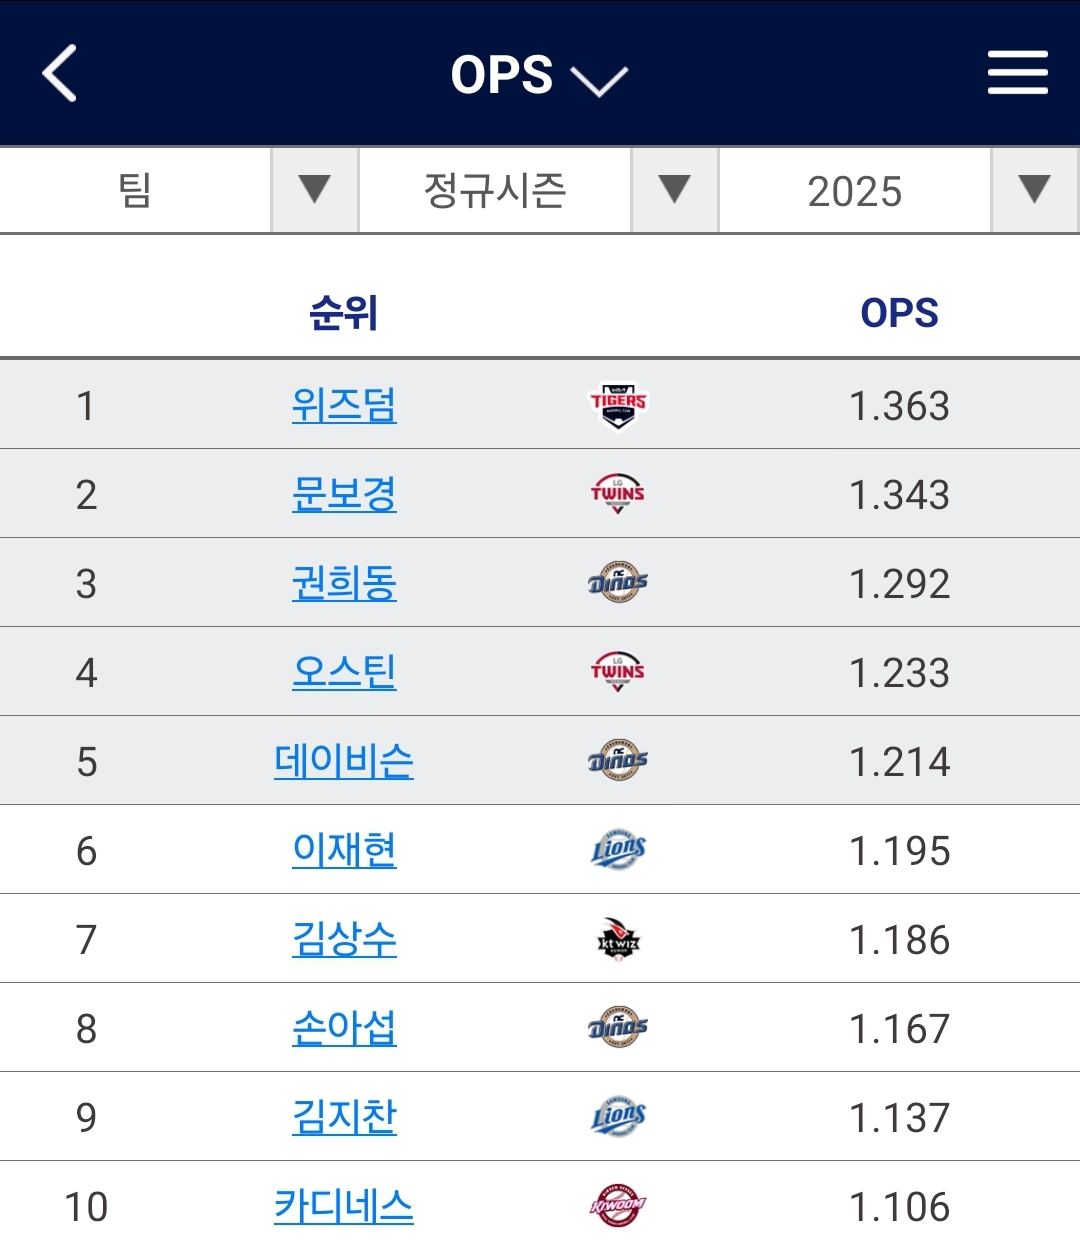
Task: Select the rank 2 row OPS value 1.343
Action: point(899,495)
